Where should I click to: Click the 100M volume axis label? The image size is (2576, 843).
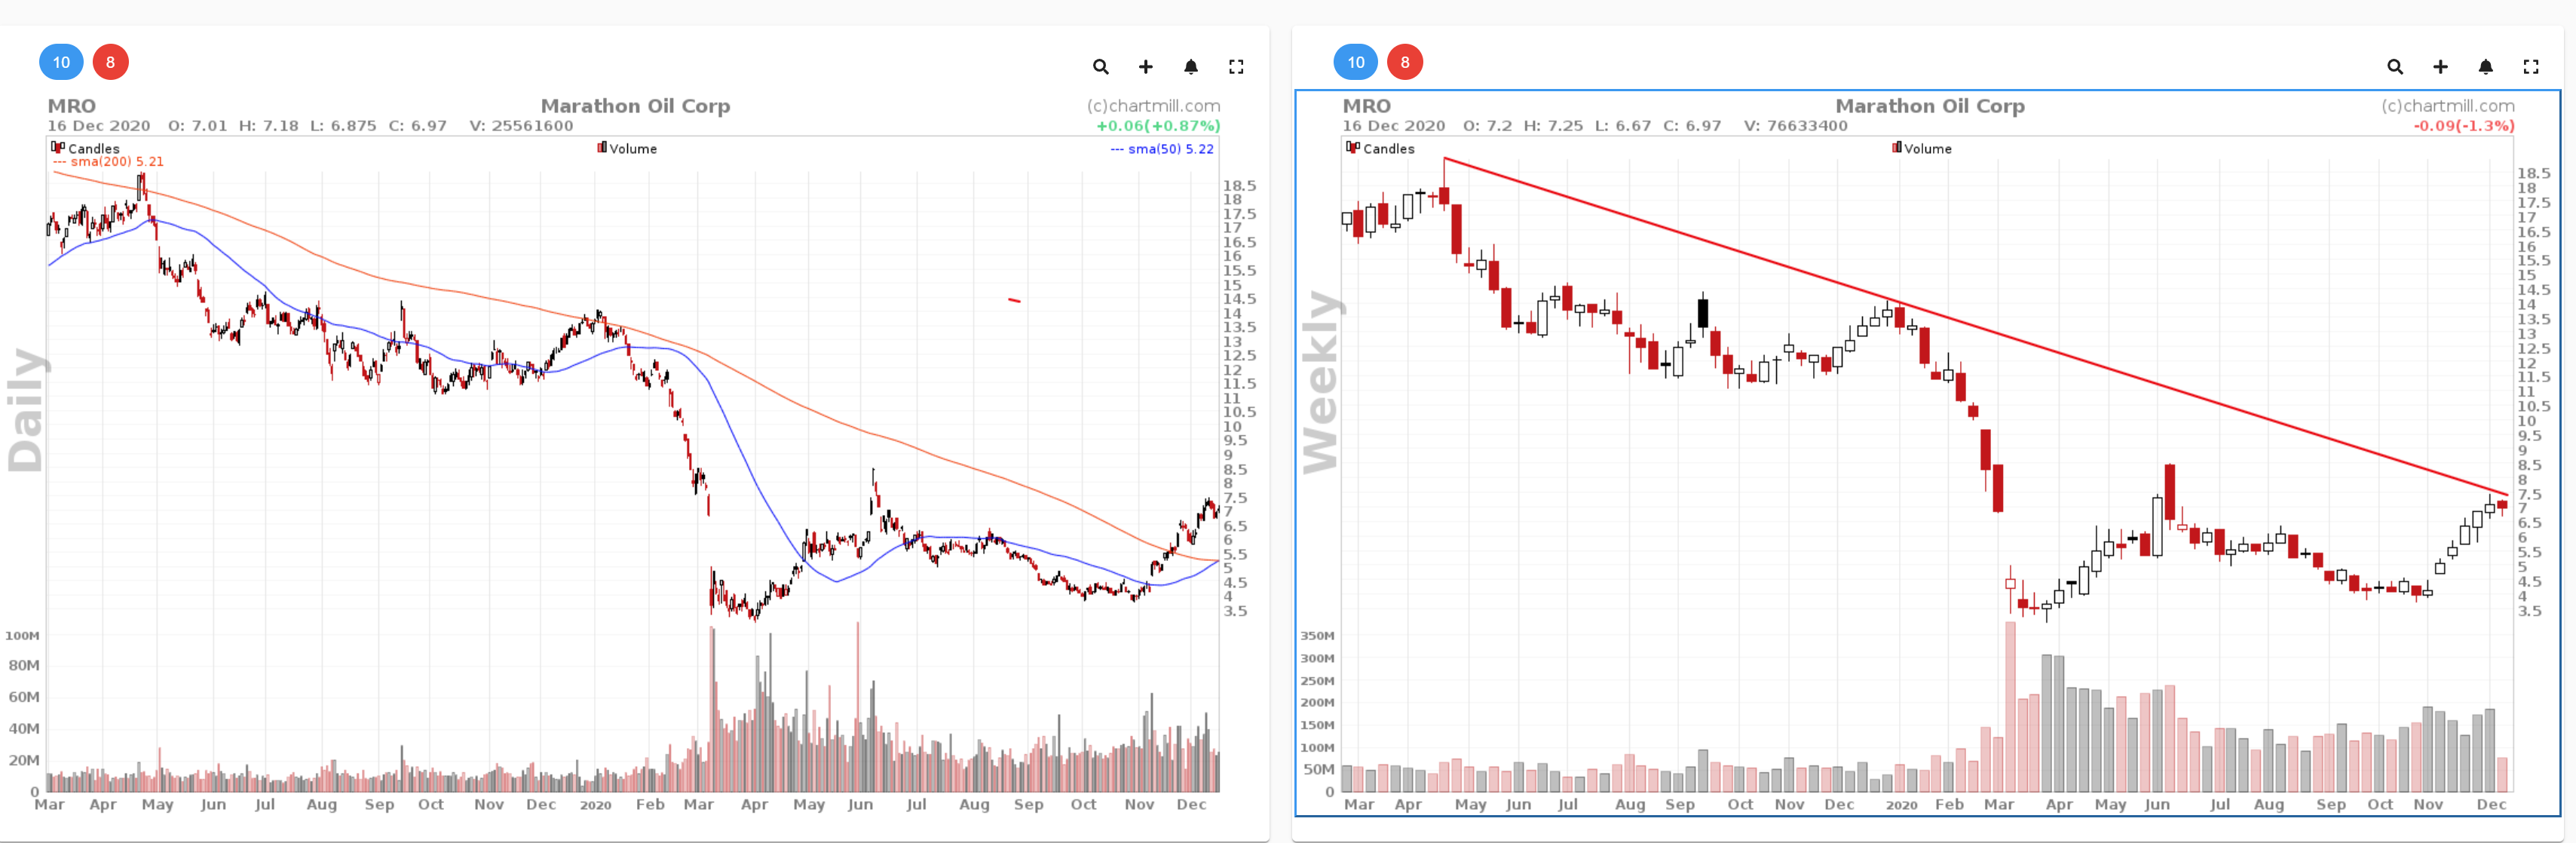[x=22, y=636]
